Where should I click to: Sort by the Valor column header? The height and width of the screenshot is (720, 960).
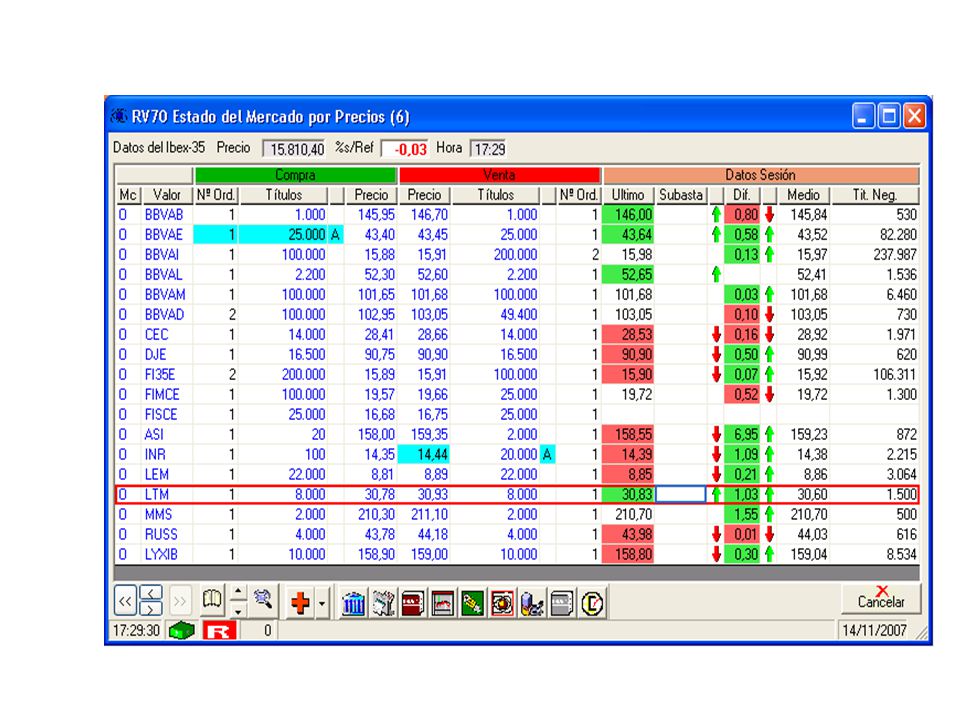(167, 195)
